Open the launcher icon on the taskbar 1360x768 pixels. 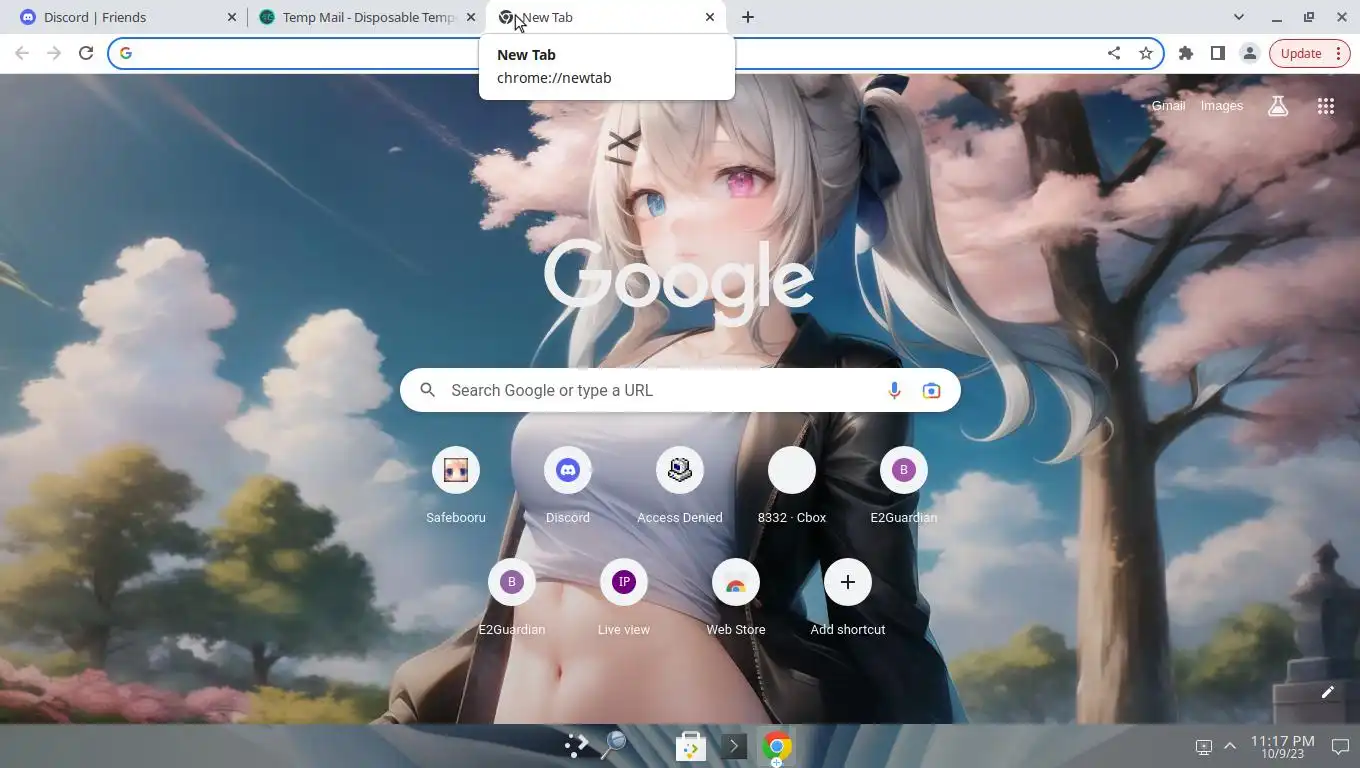tap(576, 745)
